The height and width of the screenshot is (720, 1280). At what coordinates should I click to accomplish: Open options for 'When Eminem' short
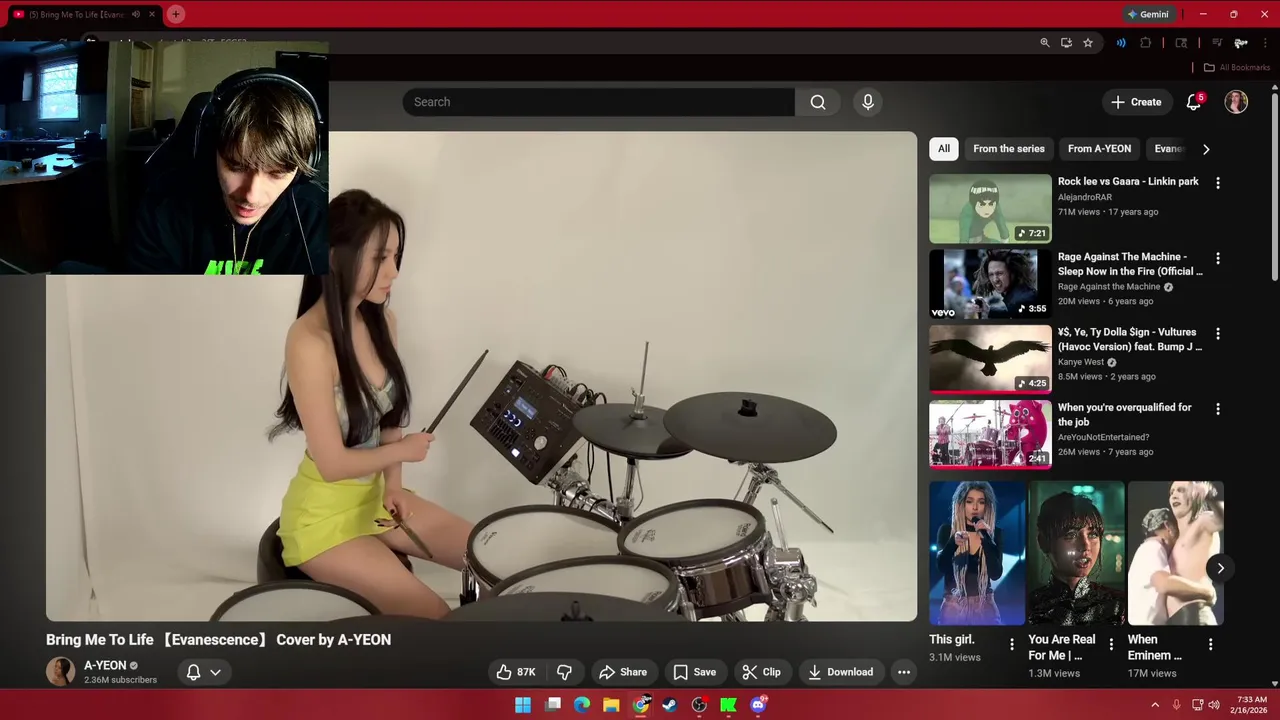pos(1210,645)
